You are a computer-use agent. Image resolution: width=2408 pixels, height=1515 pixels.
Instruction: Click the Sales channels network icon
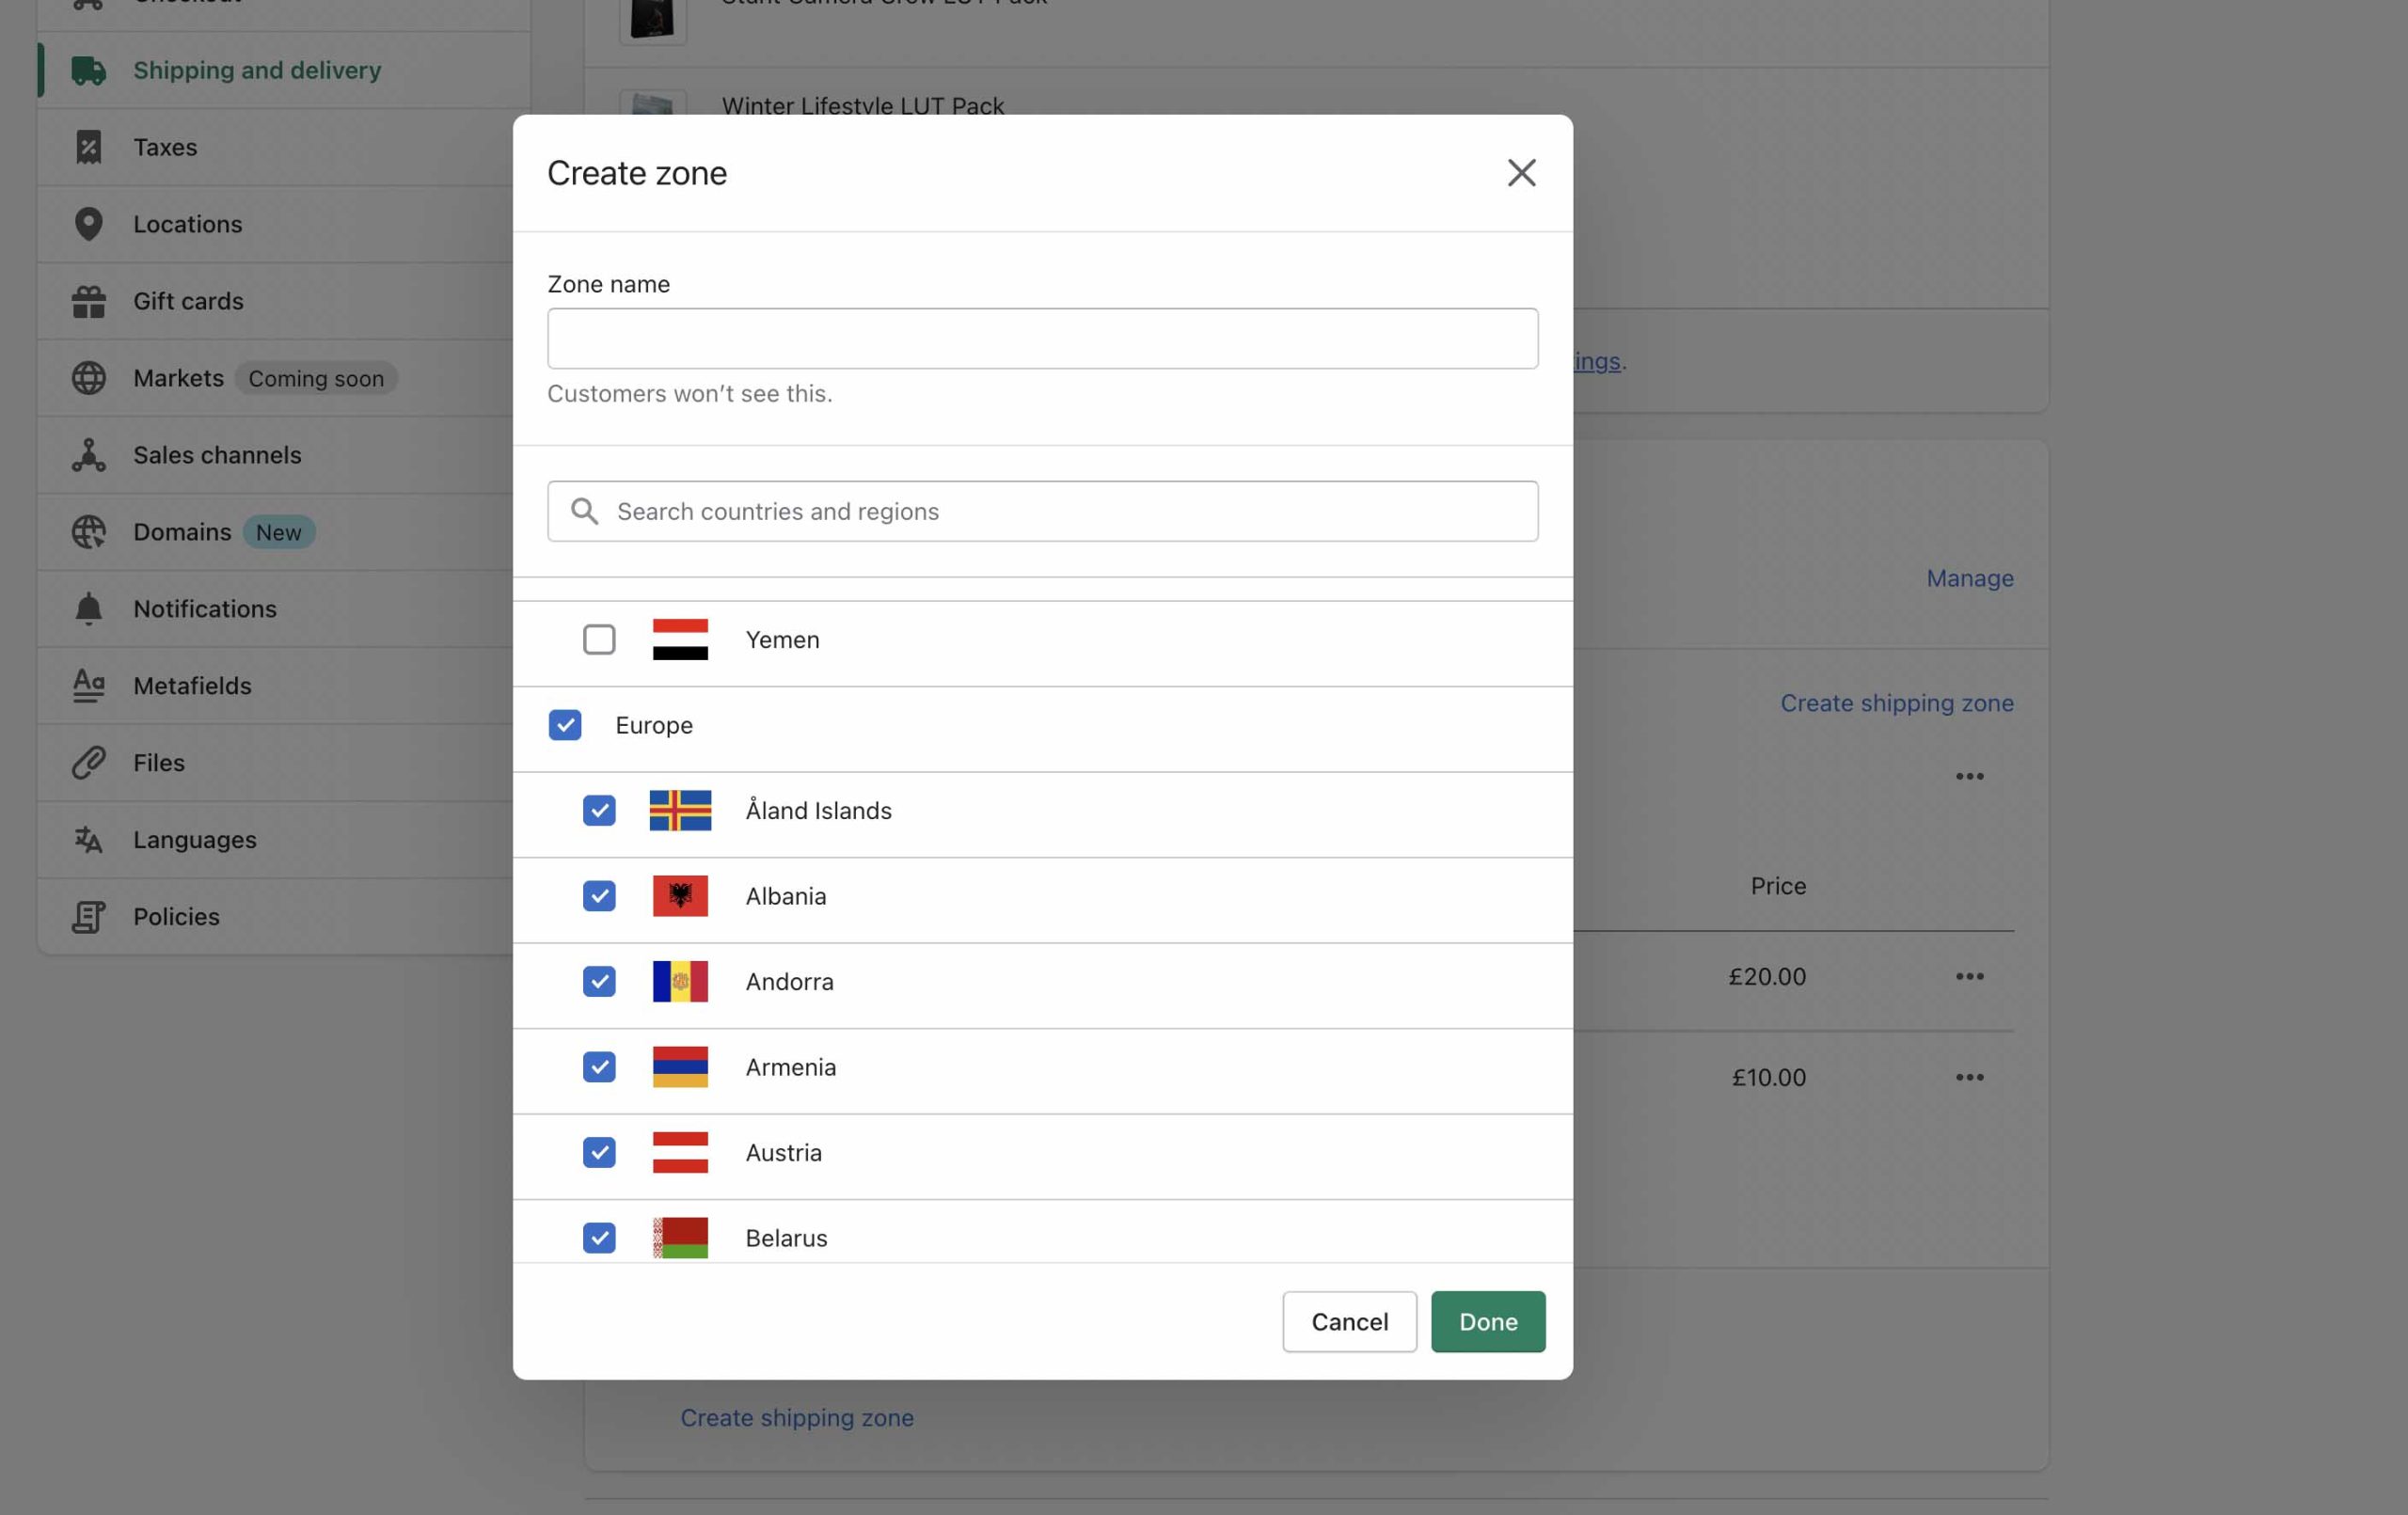pos(88,455)
